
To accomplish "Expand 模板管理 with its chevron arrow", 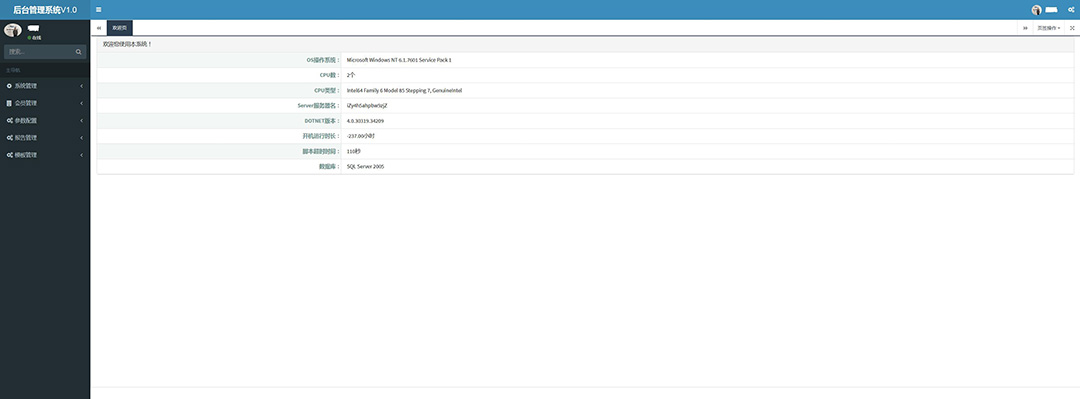I will pyautogui.click(x=81, y=155).
